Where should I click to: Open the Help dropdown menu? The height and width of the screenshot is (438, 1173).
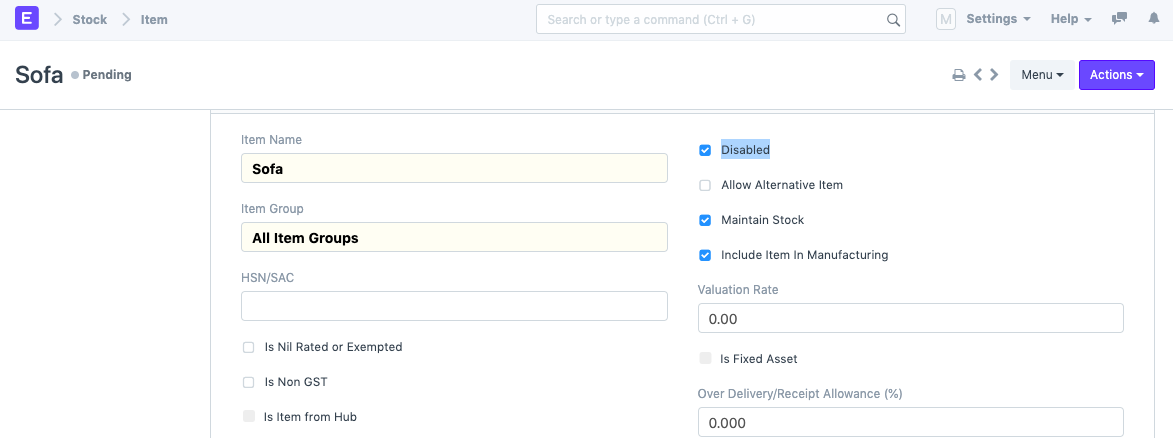(1071, 19)
